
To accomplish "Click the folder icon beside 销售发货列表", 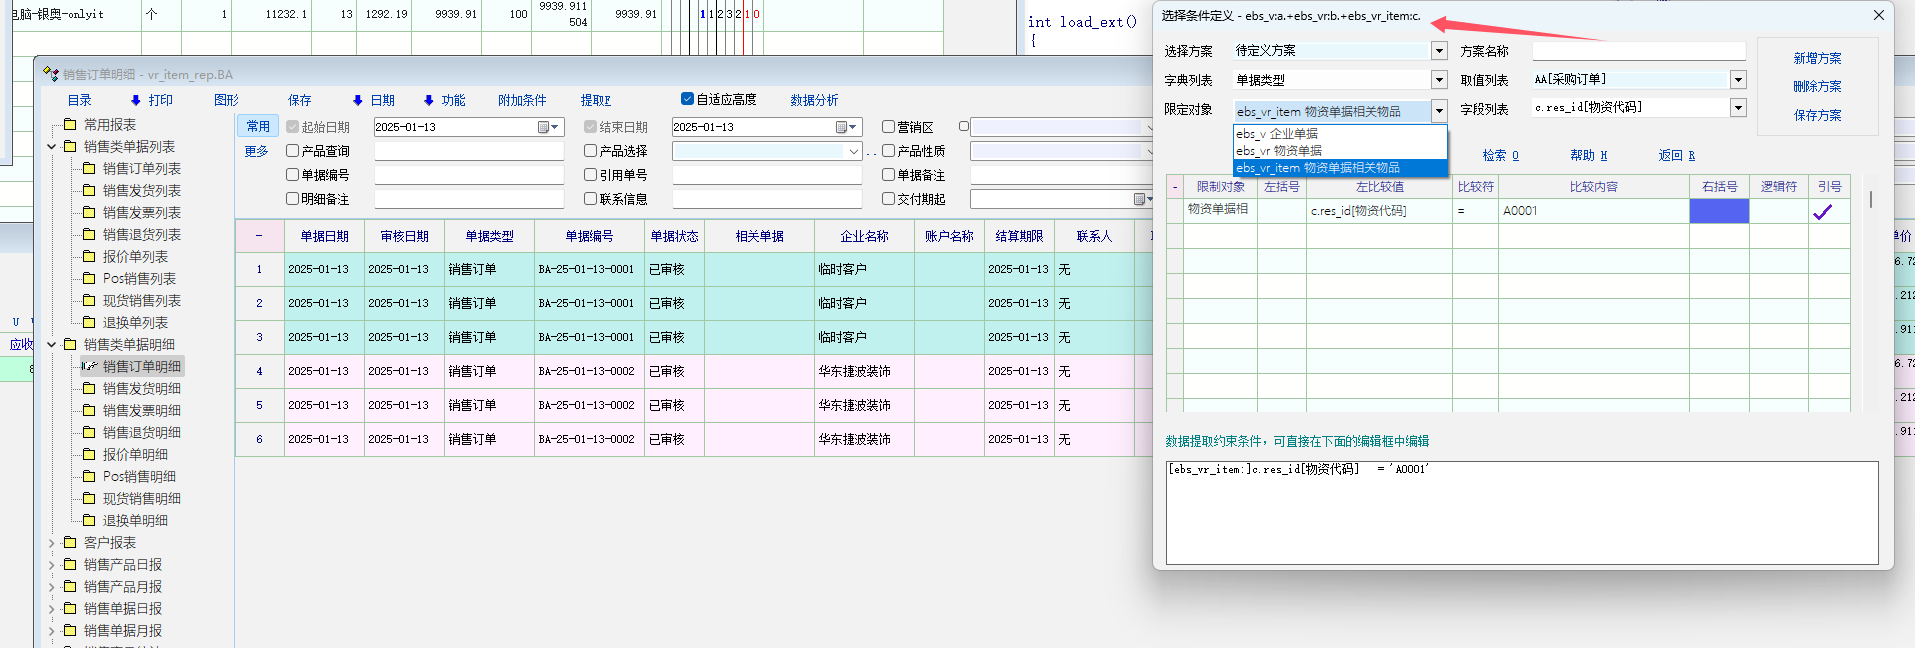I will click(x=89, y=190).
